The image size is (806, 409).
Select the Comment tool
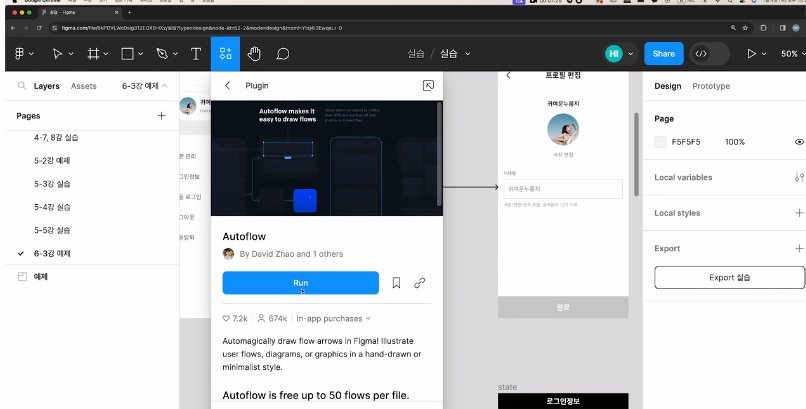(x=283, y=53)
